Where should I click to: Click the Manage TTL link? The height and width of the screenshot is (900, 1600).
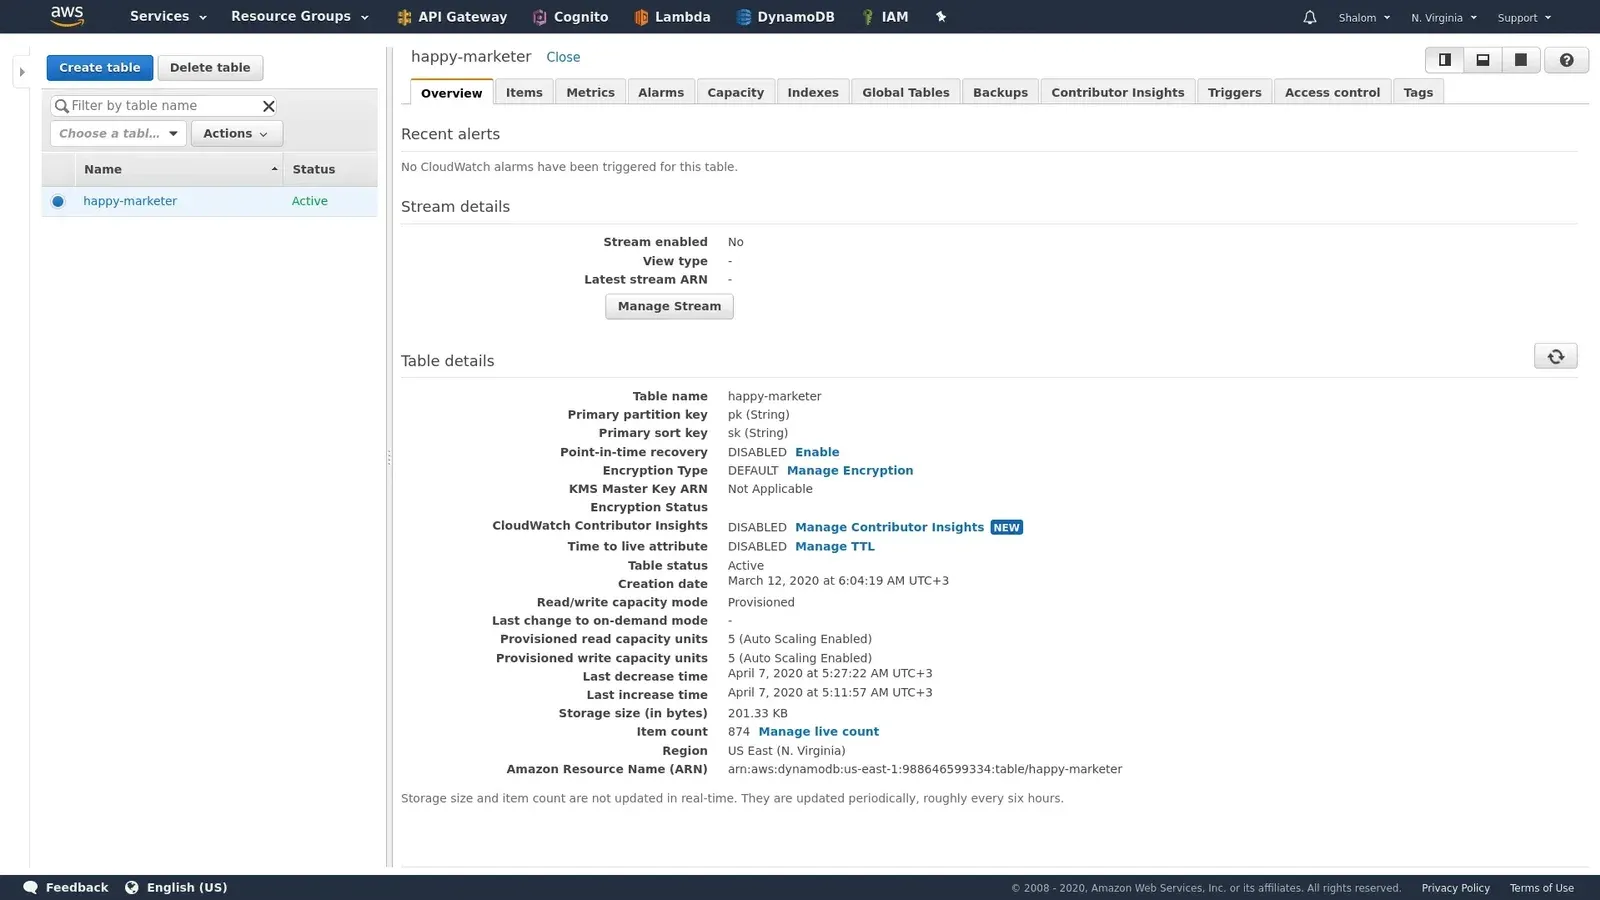tap(835, 547)
